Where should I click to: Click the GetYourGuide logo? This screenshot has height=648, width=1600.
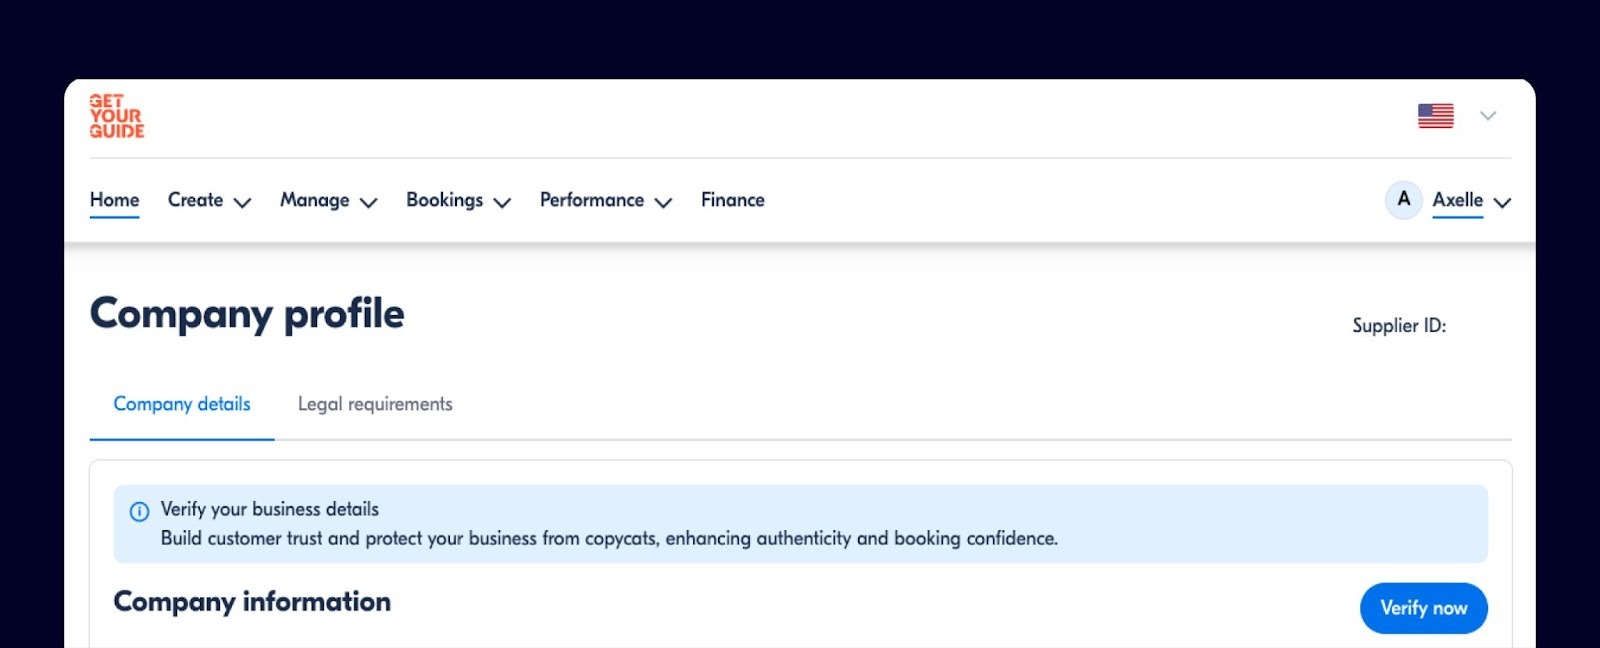[x=117, y=116]
